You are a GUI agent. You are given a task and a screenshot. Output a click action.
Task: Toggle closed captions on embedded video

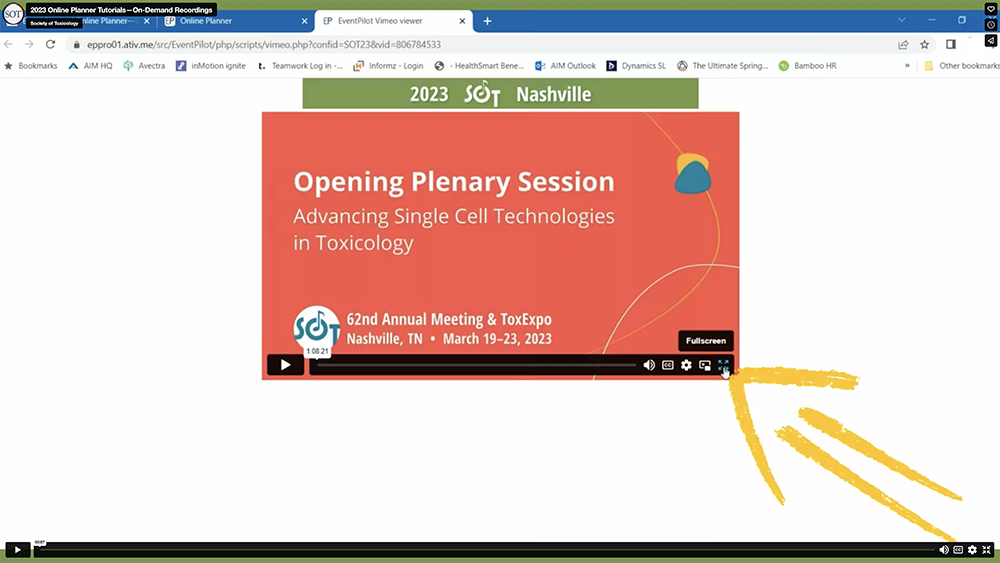pos(667,365)
